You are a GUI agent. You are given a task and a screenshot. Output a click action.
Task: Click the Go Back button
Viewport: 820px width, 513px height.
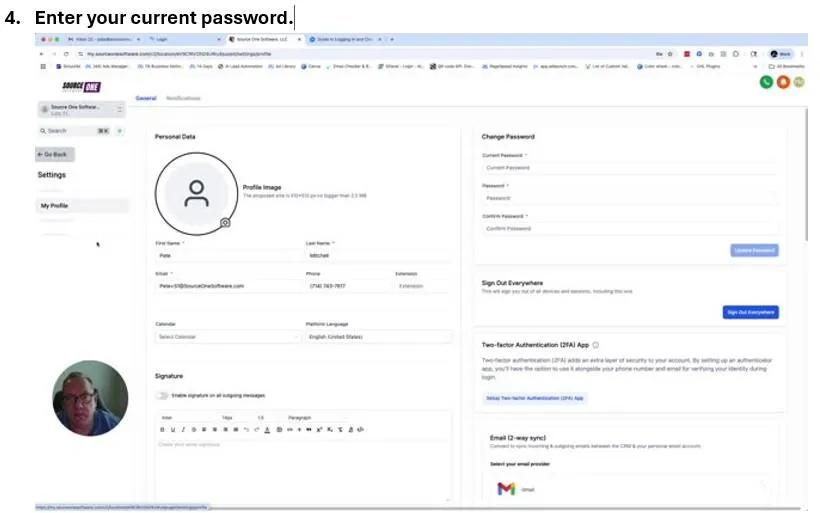[55, 154]
